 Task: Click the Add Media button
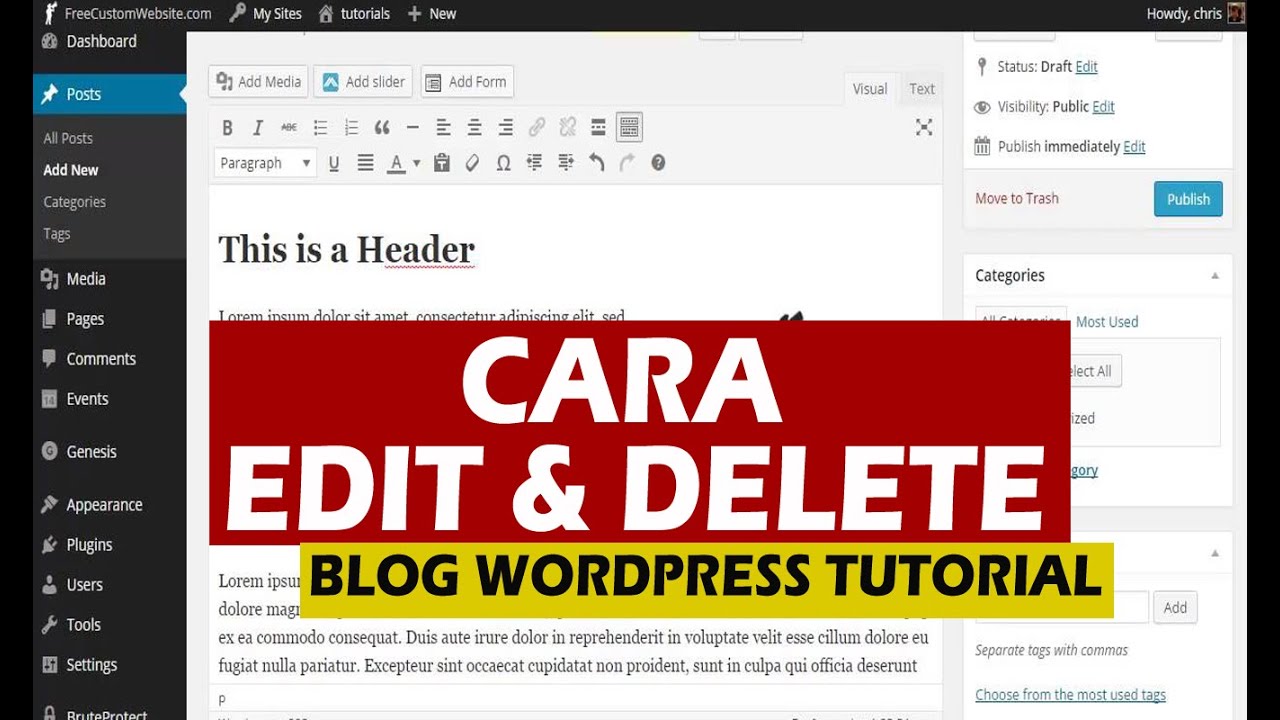(x=258, y=82)
